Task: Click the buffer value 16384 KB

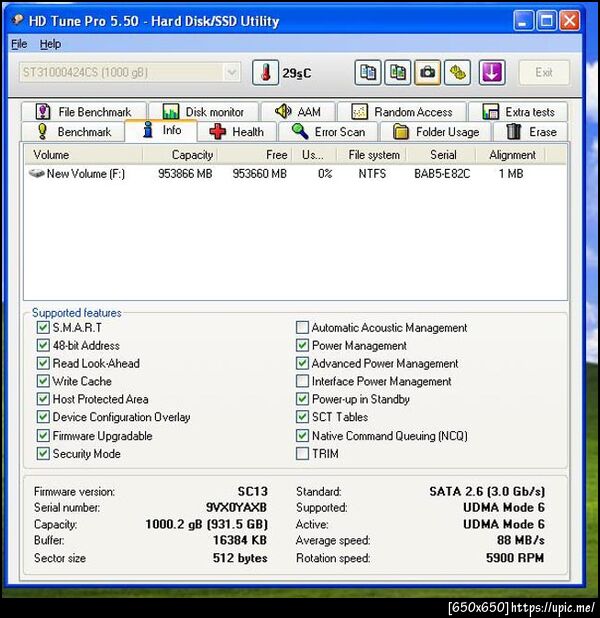Action: (x=240, y=540)
